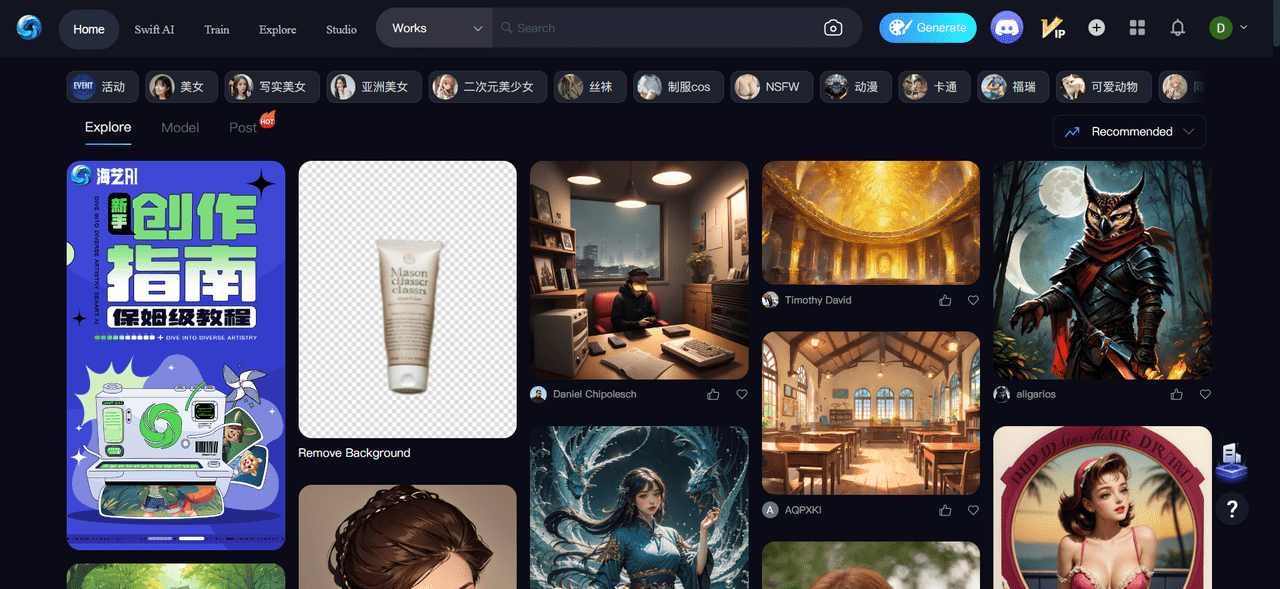Click the plus create icon in the header
The height and width of the screenshot is (589, 1280).
point(1097,28)
